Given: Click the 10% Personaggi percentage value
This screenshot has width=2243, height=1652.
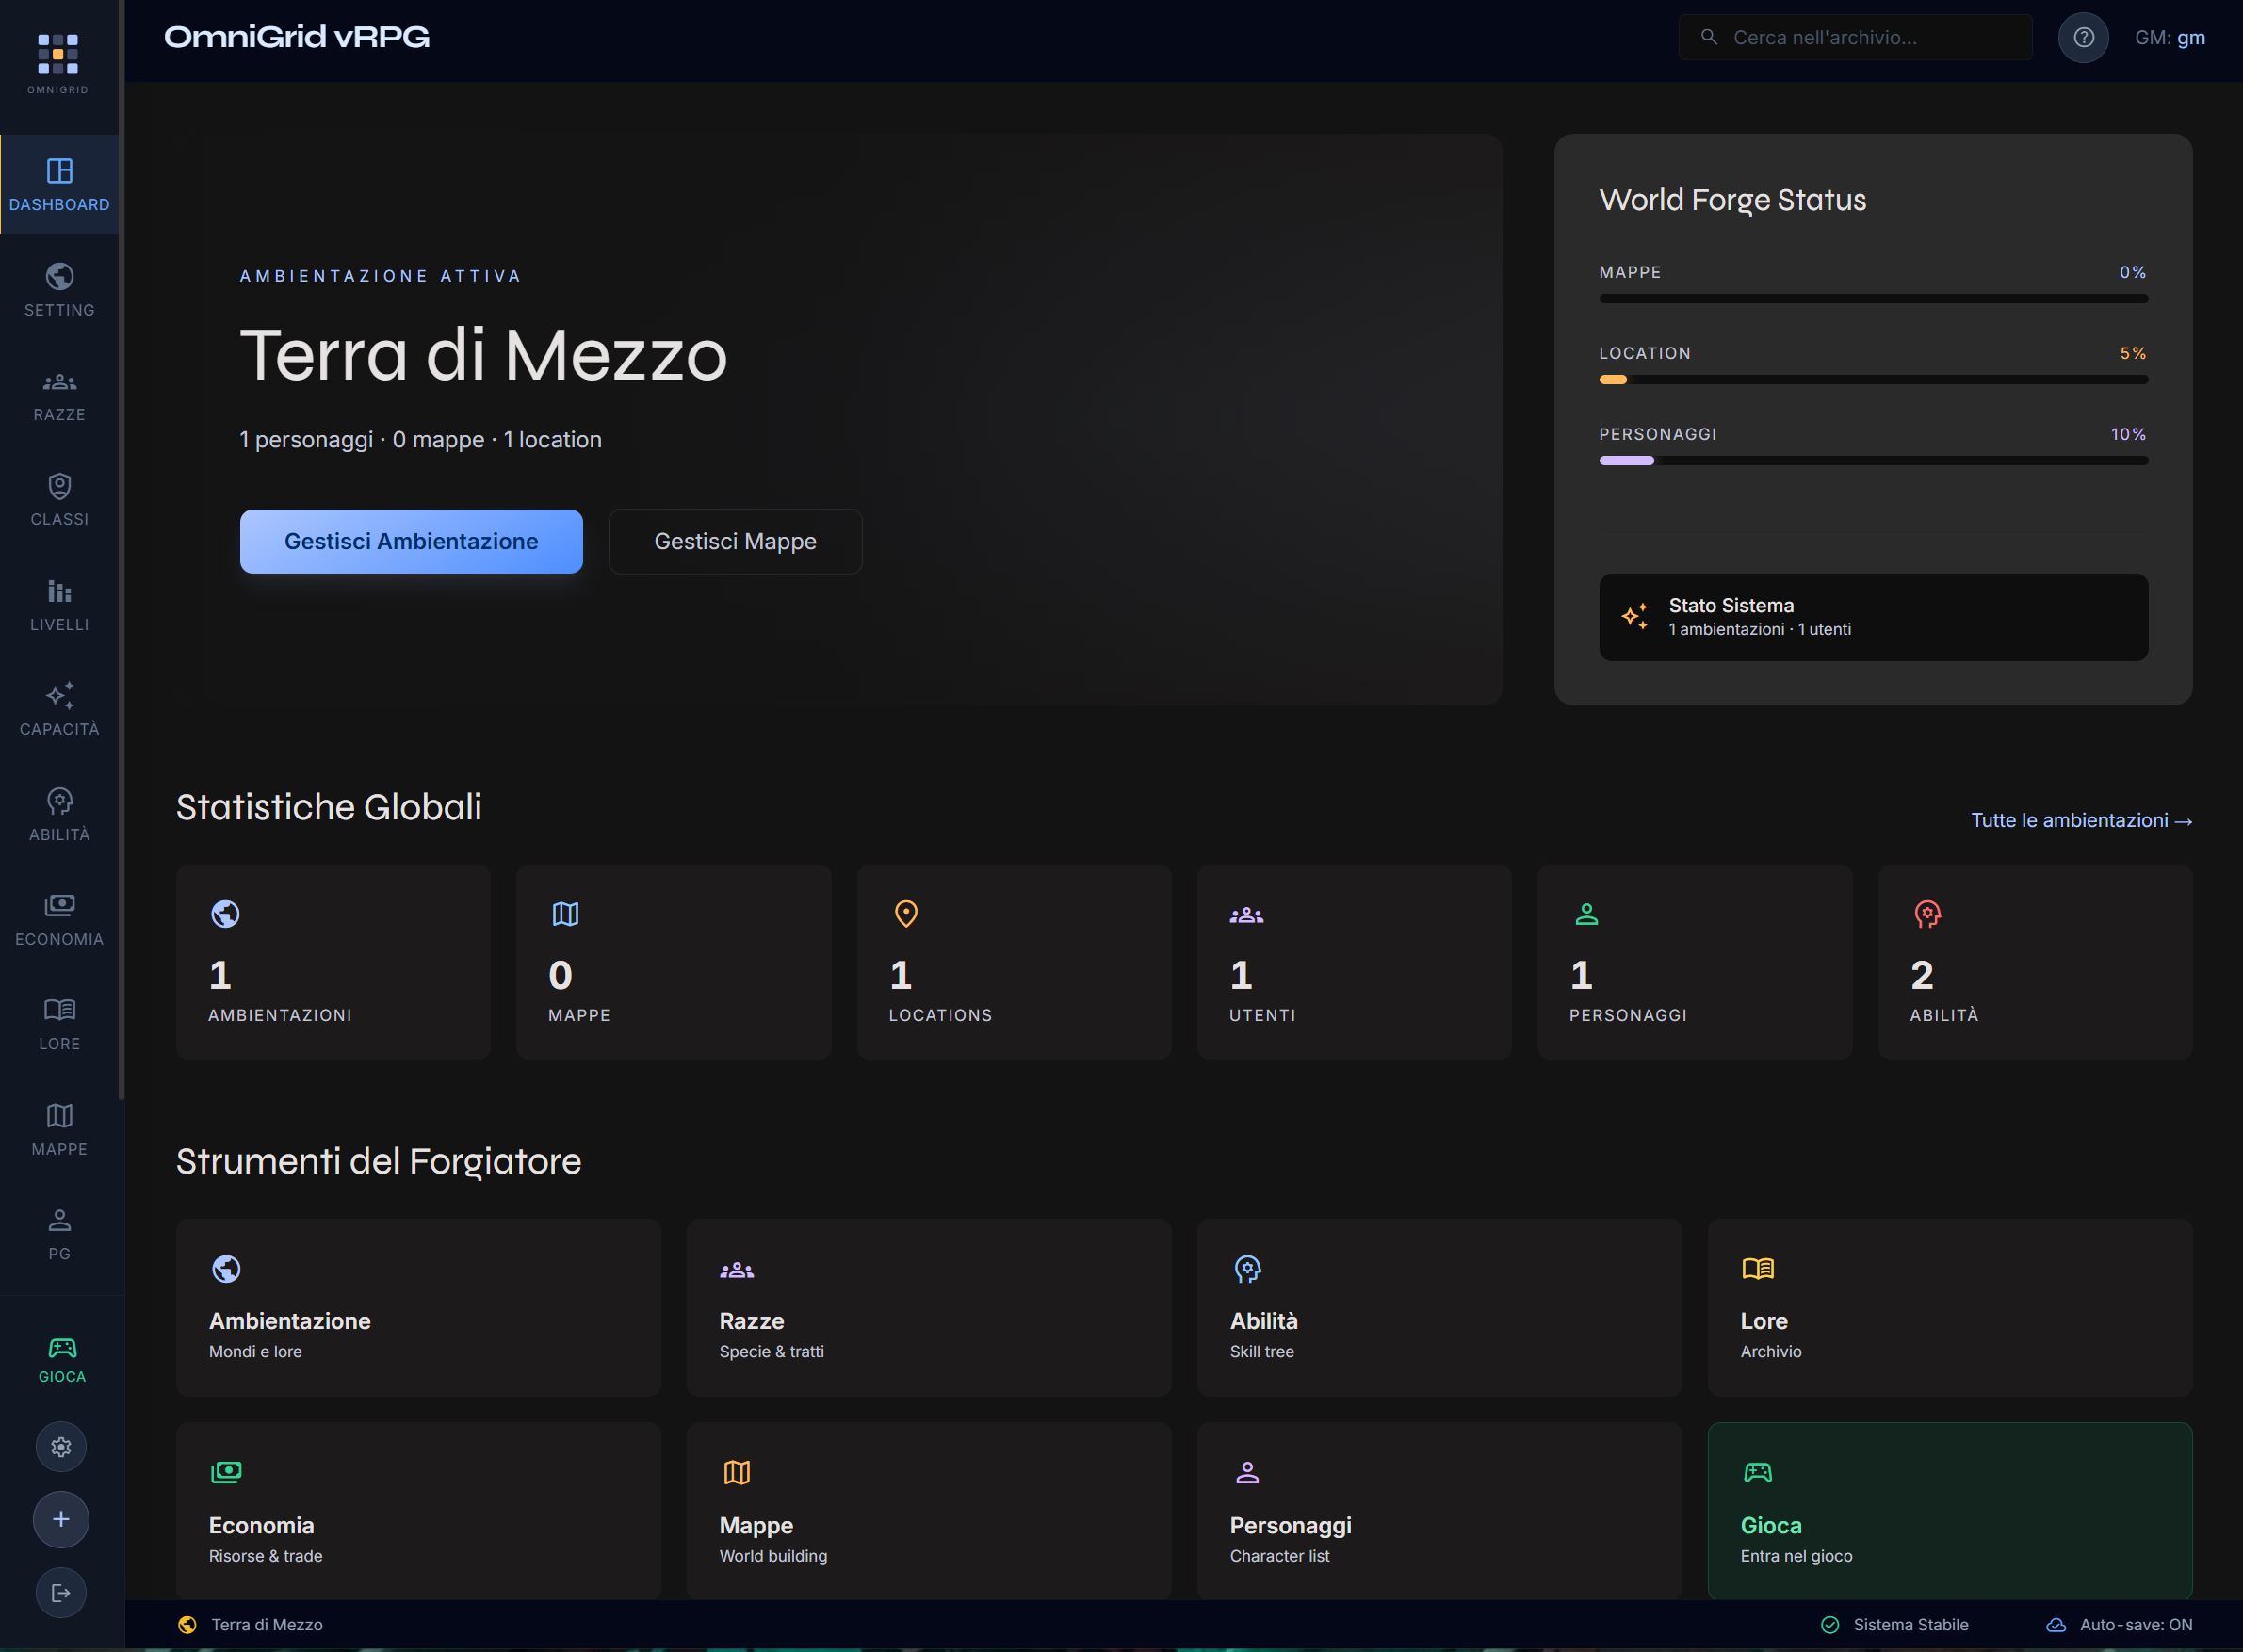Looking at the screenshot, I should [2129, 434].
